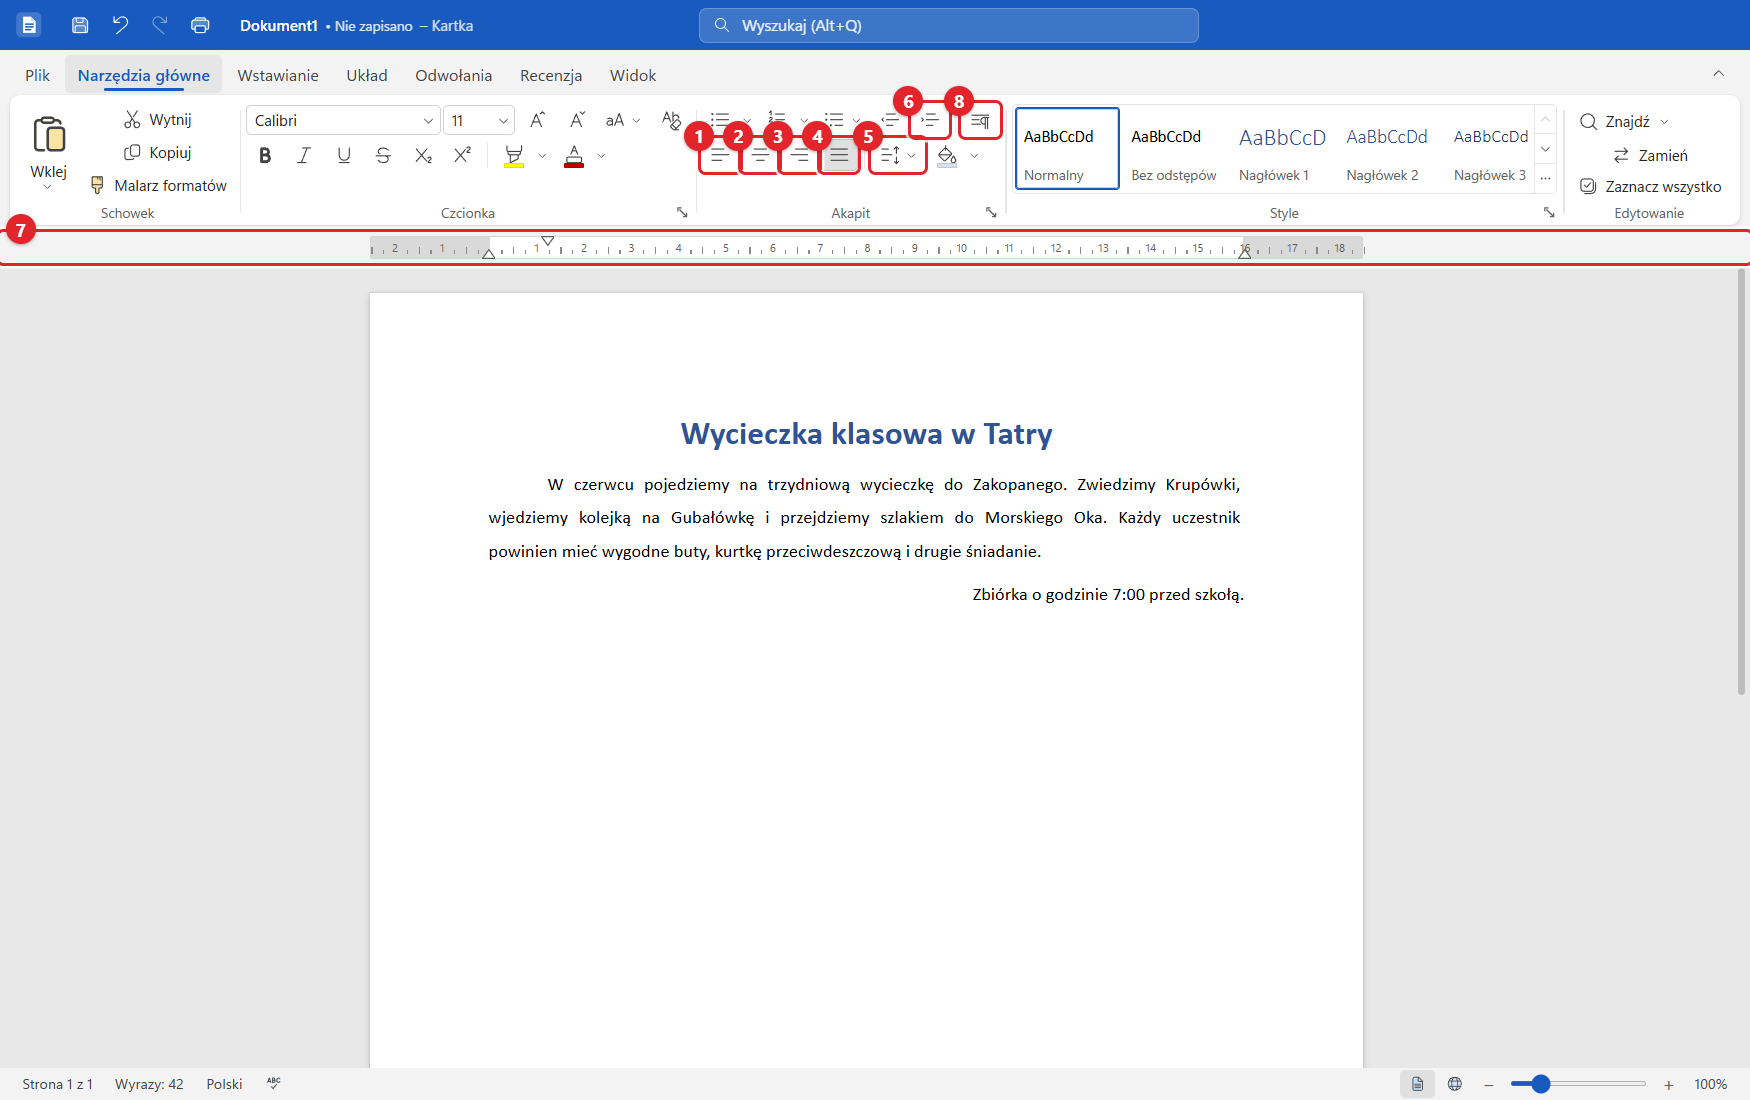Open the spelling check icon in the status bar
1750x1100 pixels.
click(x=274, y=1083)
